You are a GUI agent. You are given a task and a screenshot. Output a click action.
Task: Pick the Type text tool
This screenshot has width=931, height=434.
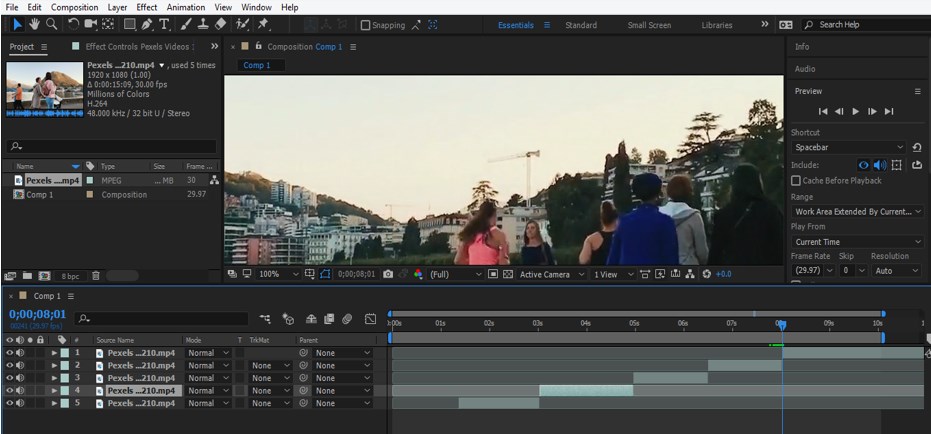tap(164, 24)
